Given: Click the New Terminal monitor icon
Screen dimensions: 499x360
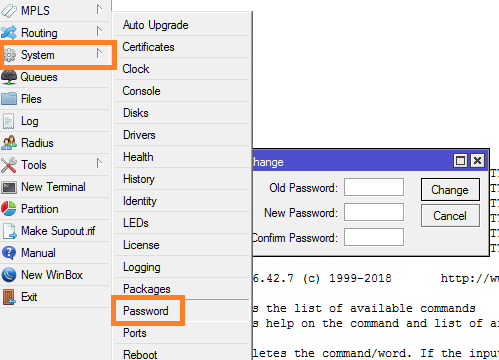Looking at the screenshot, I should 9,187.
